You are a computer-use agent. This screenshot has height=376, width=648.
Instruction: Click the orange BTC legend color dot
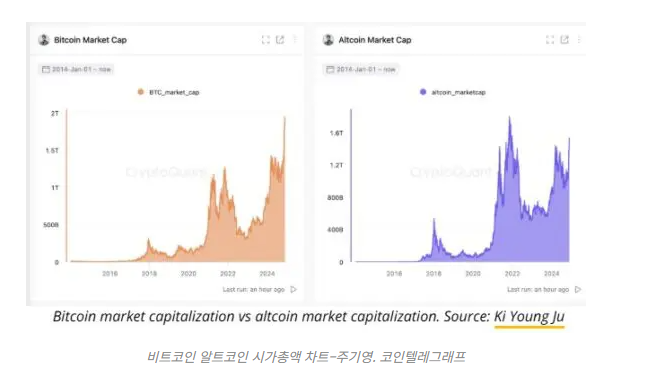tap(141, 92)
